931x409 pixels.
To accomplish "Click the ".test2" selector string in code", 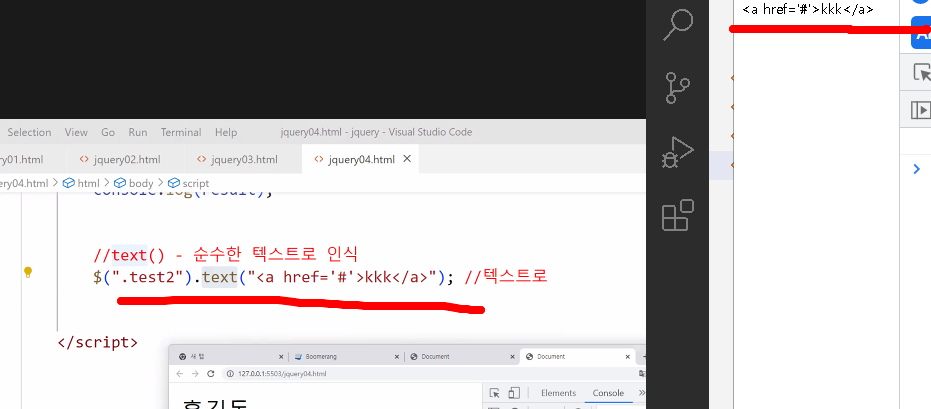I will coord(147,277).
